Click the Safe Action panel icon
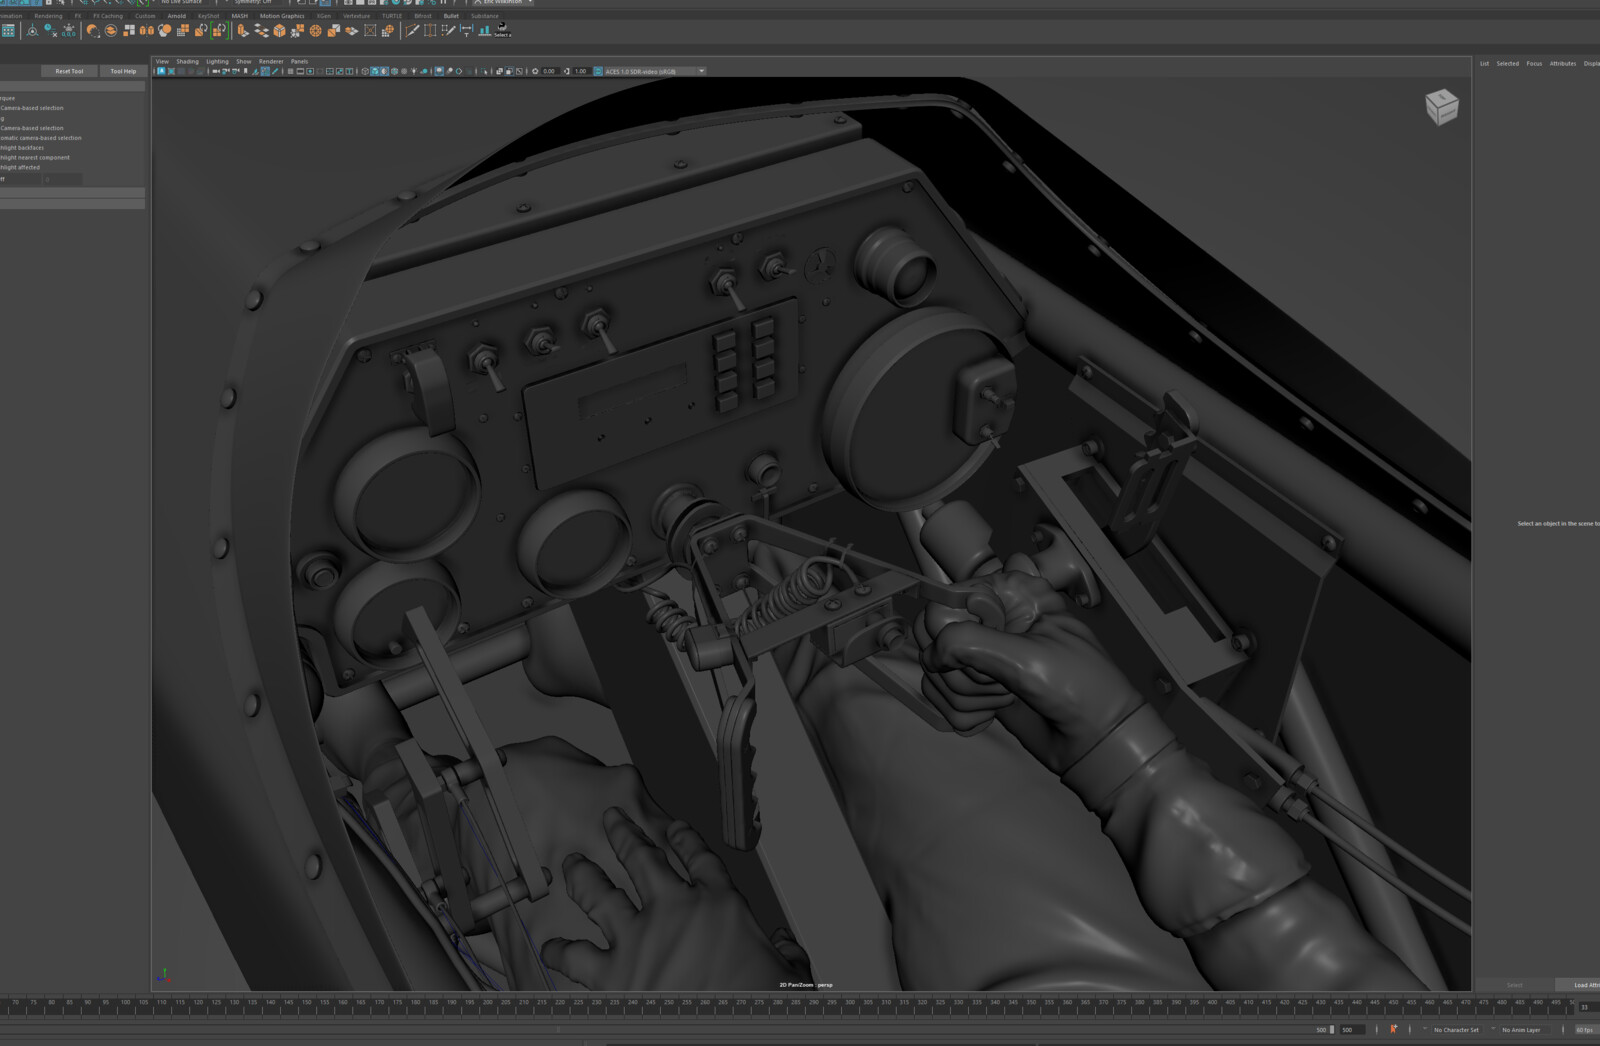 pos(340,71)
